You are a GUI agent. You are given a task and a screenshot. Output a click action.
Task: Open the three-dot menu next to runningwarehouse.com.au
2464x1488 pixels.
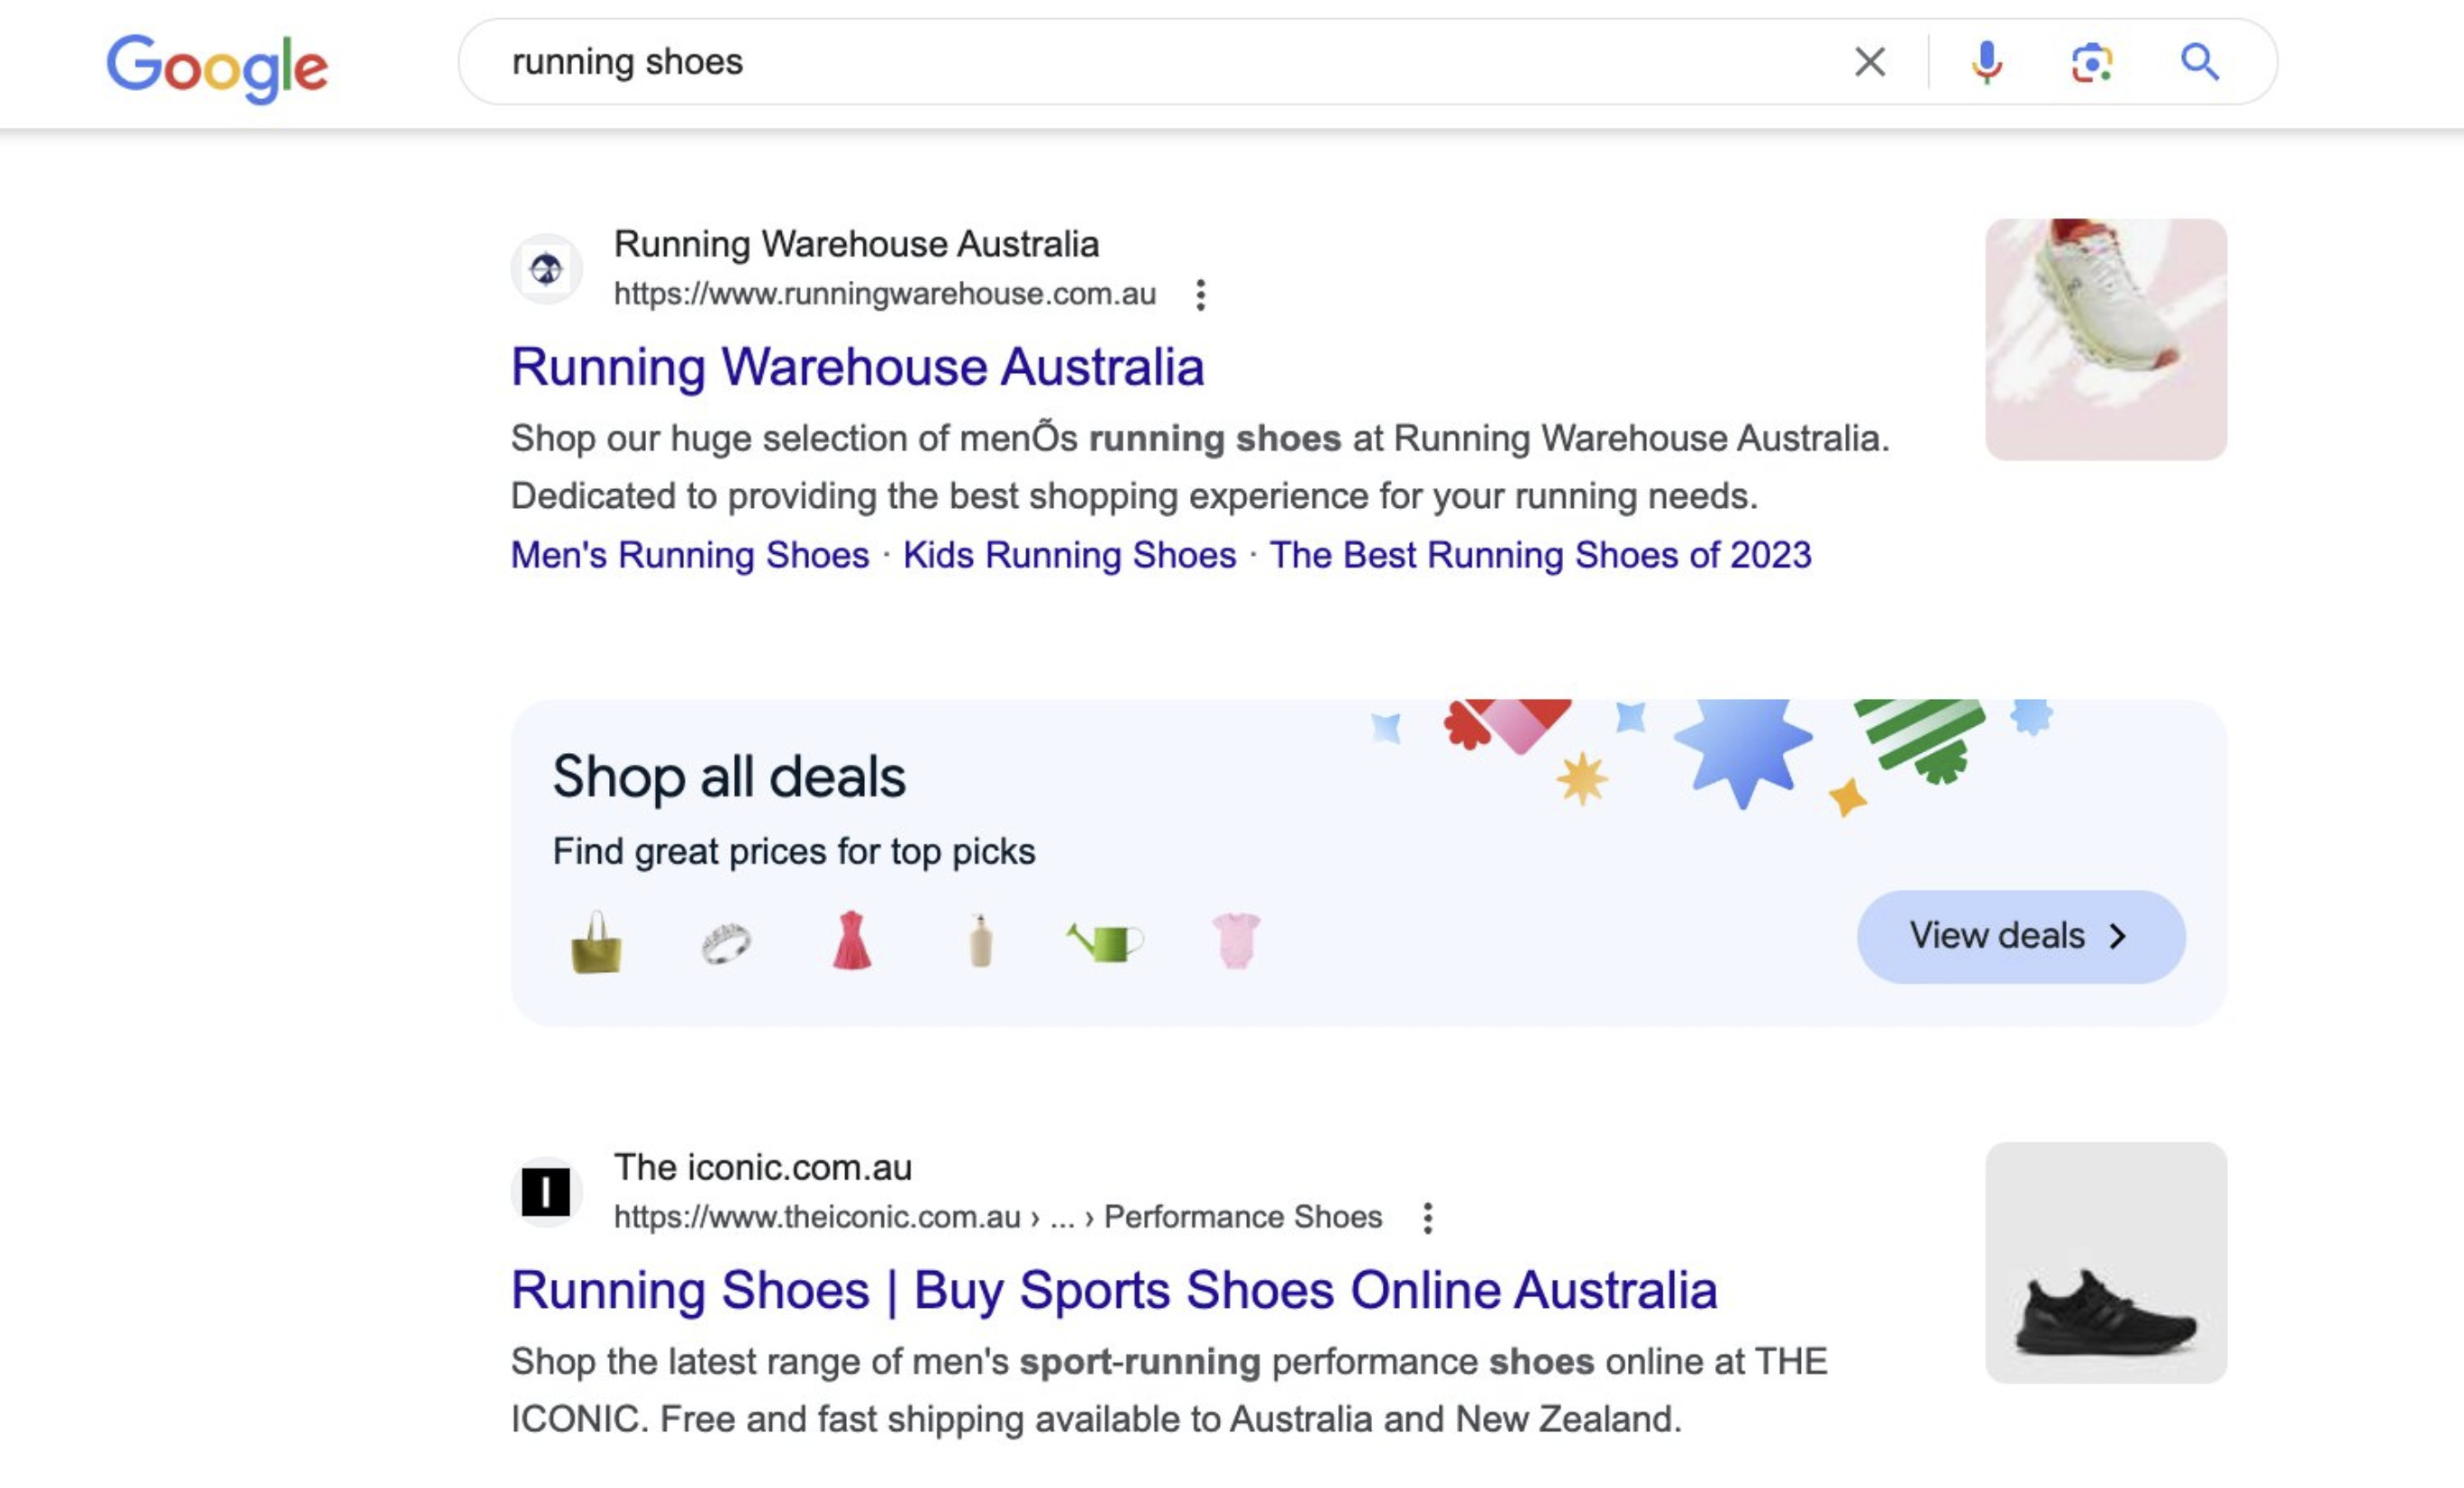[x=1199, y=294]
